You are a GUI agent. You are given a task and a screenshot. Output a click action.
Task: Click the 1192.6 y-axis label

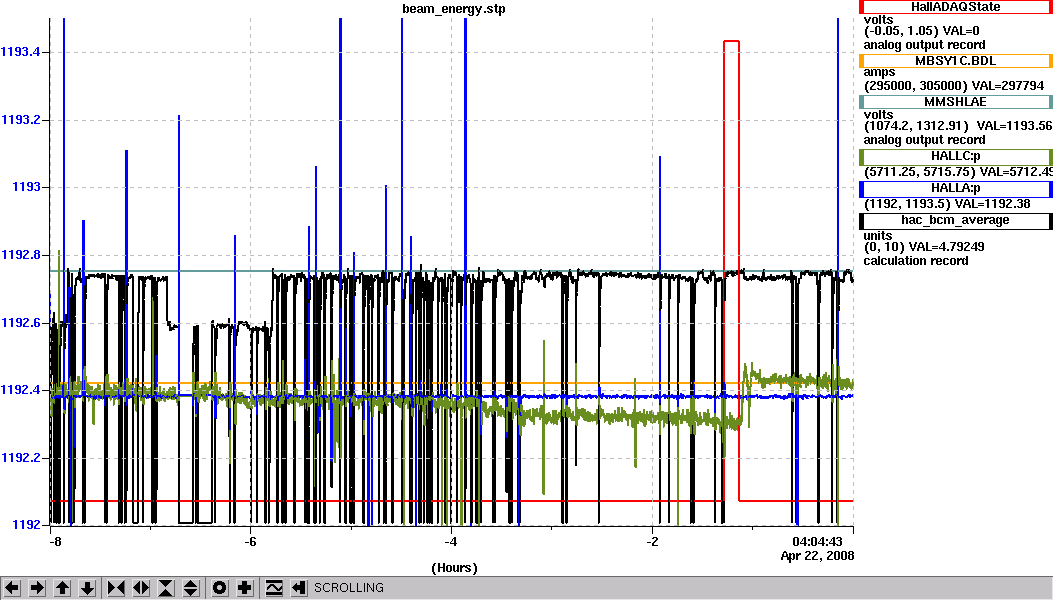pos(20,323)
